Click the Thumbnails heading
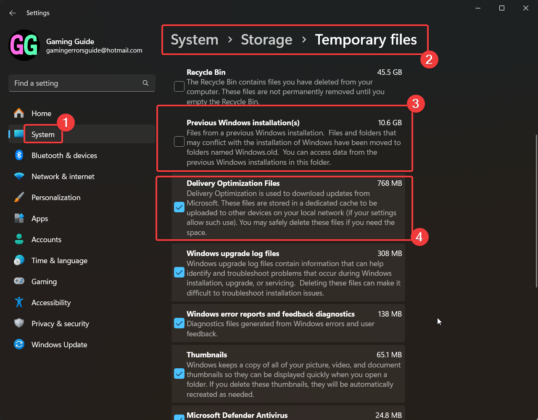Image resolution: width=538 pixels, height=420 pixels. click(x=207, y=355)
